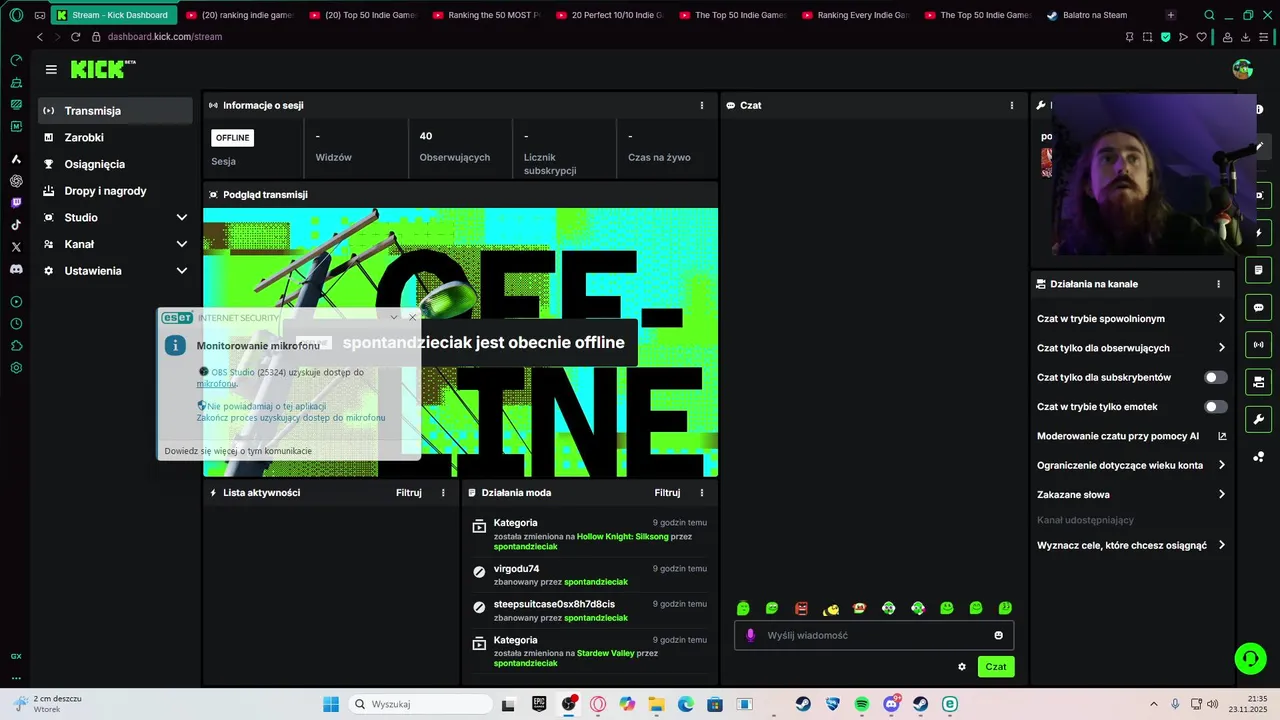
Task: Select Osiągnięcia in the sidebar
Action: [115, 164]
